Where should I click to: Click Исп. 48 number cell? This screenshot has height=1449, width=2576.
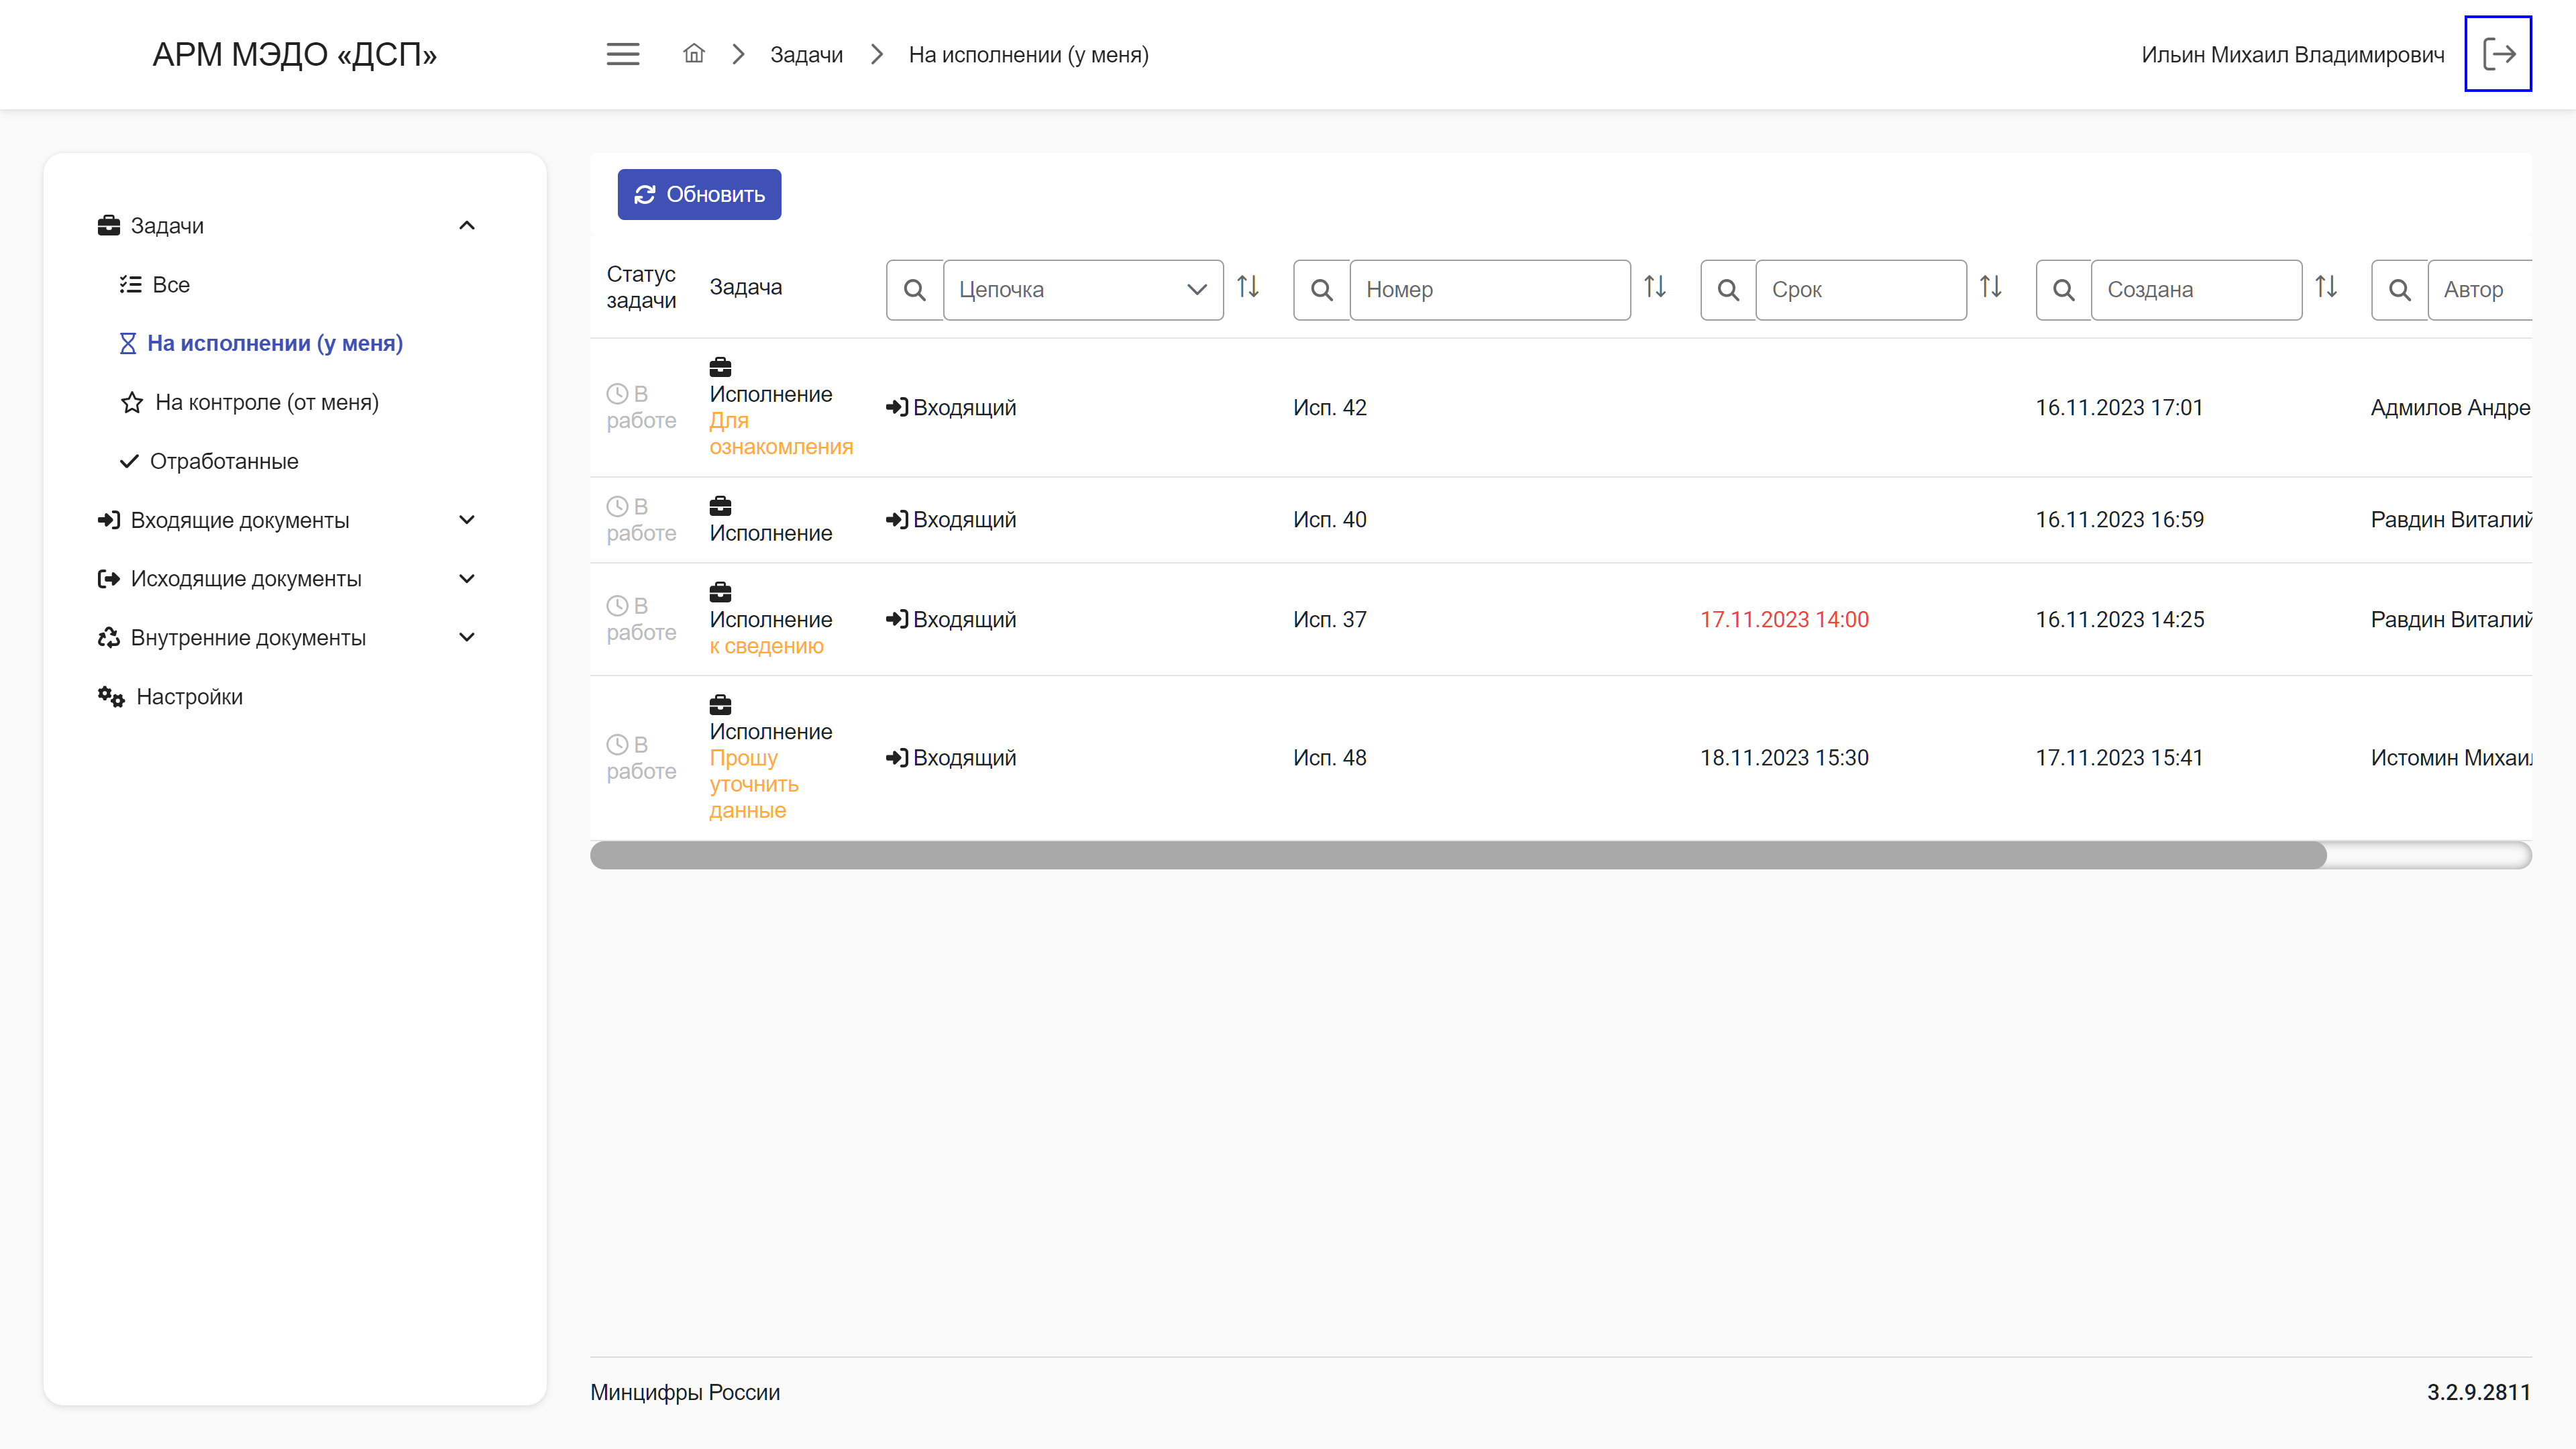(1329, 757)
